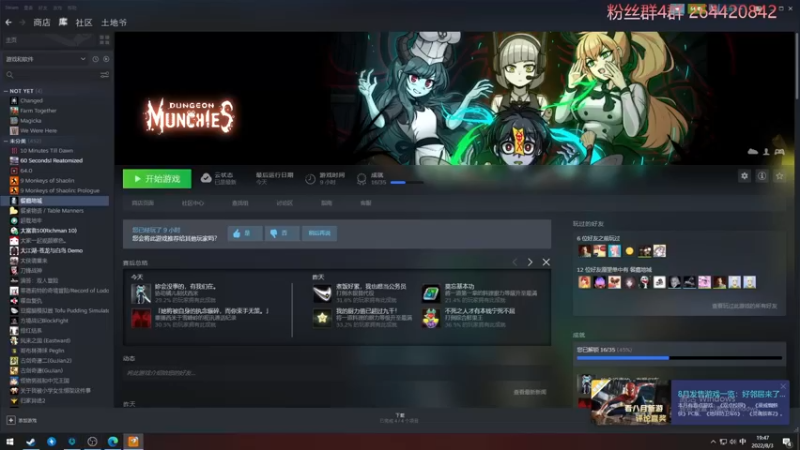Viewport: 800px width, 450px height.
Task: Open the 库 library menu
Action: [x=63, y=22]
